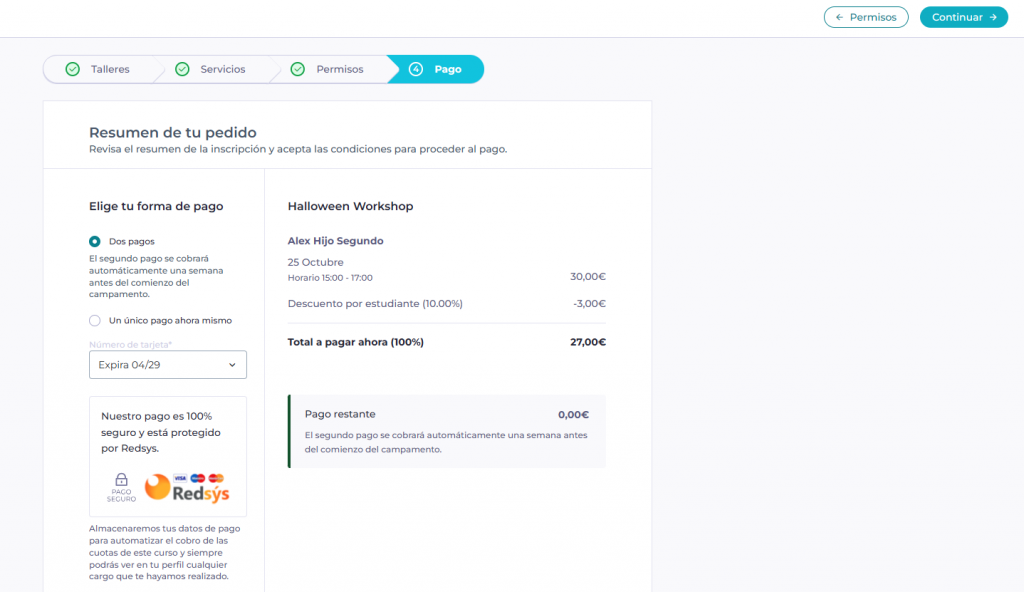Select the Dos pagos radio option
The width and height of the screenshot is (1024, 592).
(95, 241)
